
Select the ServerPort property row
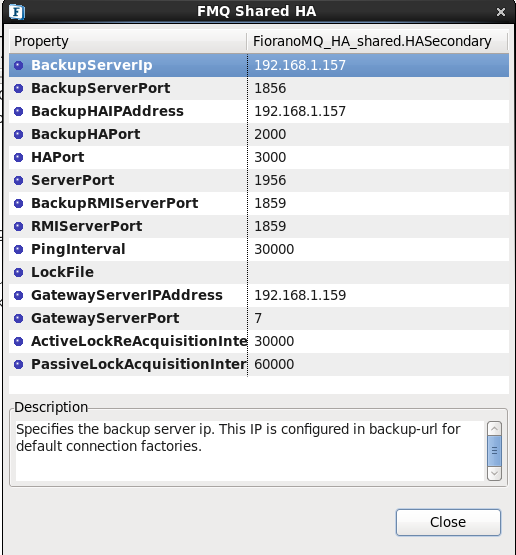[x=259, y=181]
